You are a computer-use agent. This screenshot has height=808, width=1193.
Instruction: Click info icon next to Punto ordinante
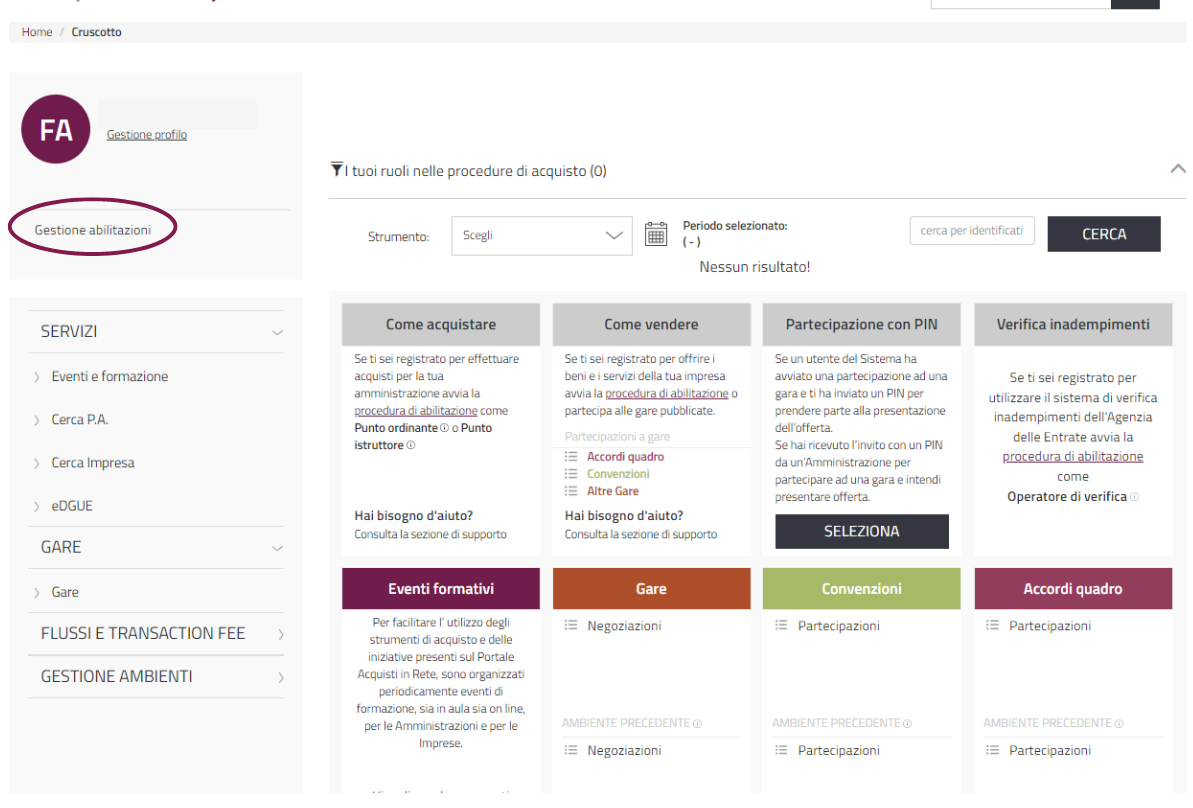(444, 428)
